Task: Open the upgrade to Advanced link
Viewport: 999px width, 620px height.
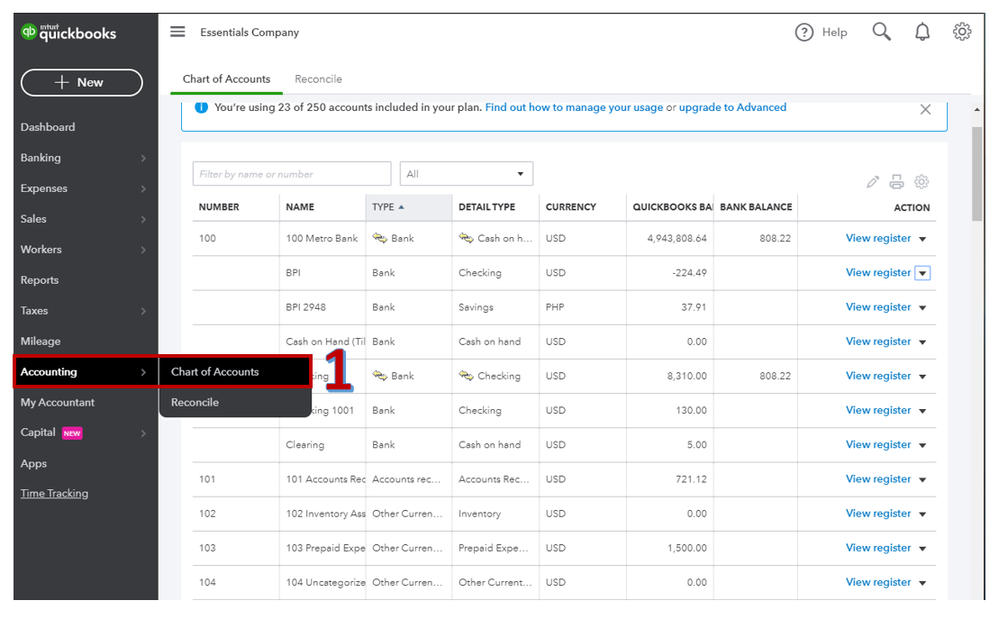Action: coord(732,108)
